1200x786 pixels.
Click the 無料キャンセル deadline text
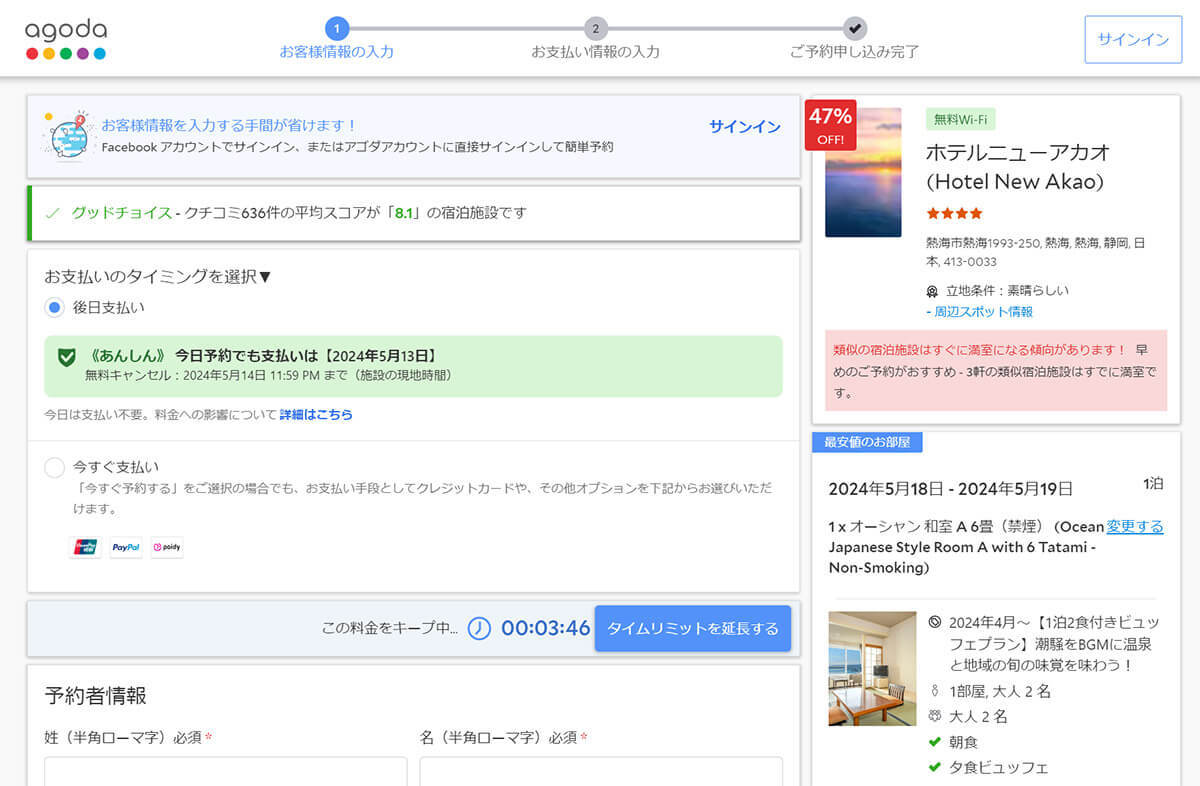tap(269, 375)
